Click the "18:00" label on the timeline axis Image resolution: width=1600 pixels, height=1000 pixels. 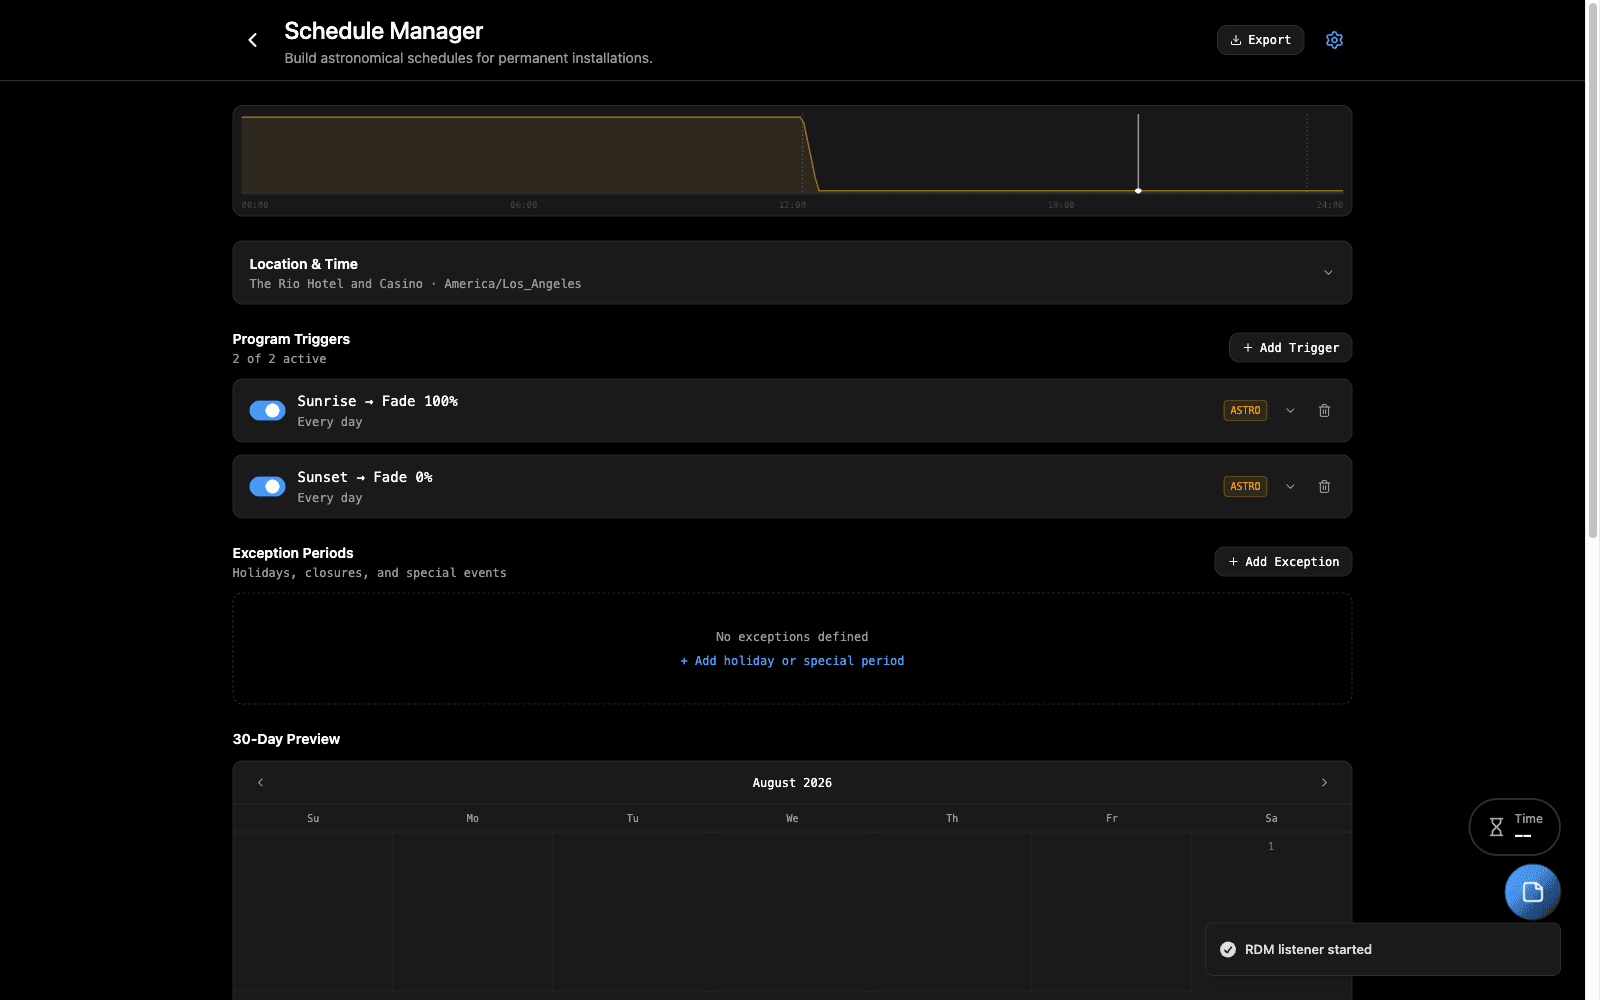(x=1061, y=205)
